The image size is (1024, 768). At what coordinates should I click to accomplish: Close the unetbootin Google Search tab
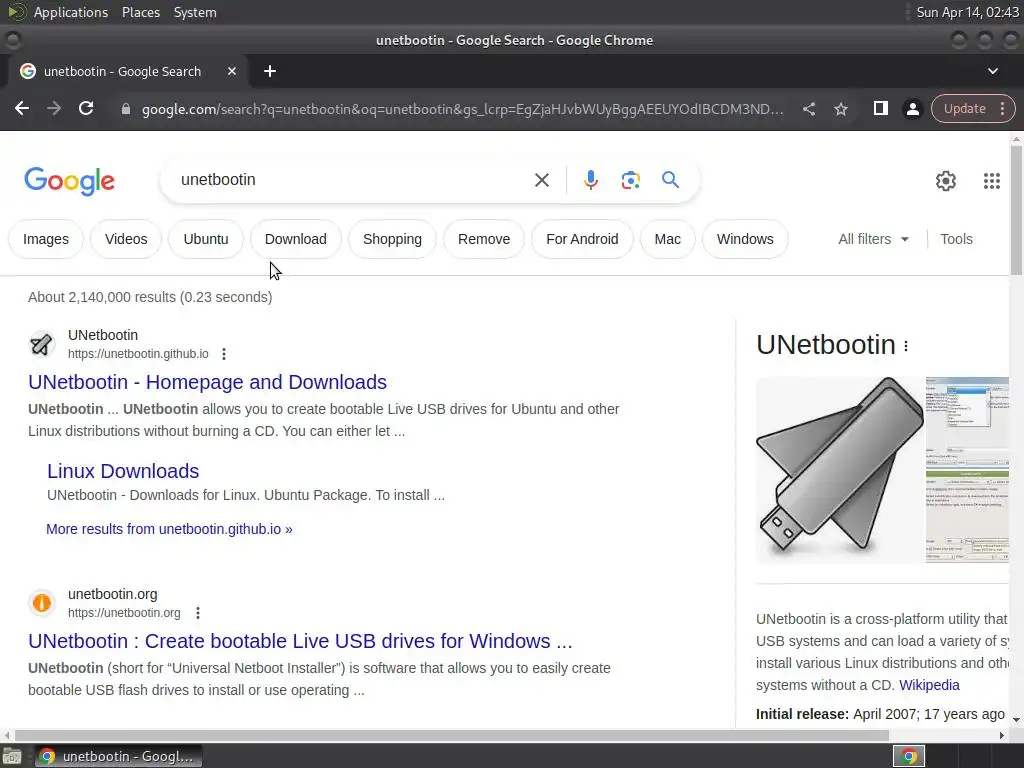pos(232,71)
